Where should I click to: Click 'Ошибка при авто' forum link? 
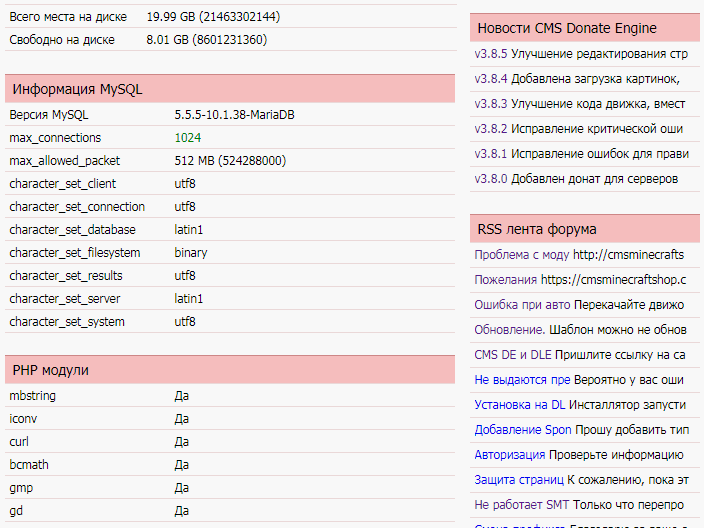(x=522, y=304)
